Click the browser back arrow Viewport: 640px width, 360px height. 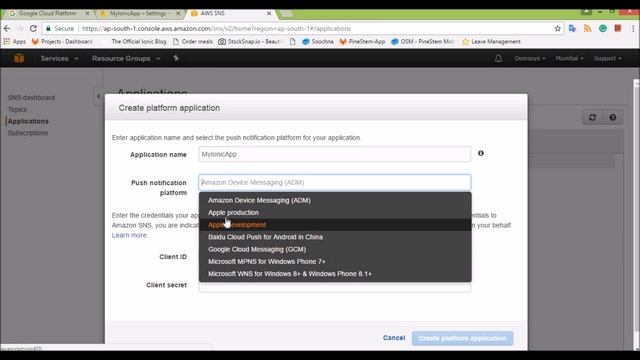click(x=7, y=29)
